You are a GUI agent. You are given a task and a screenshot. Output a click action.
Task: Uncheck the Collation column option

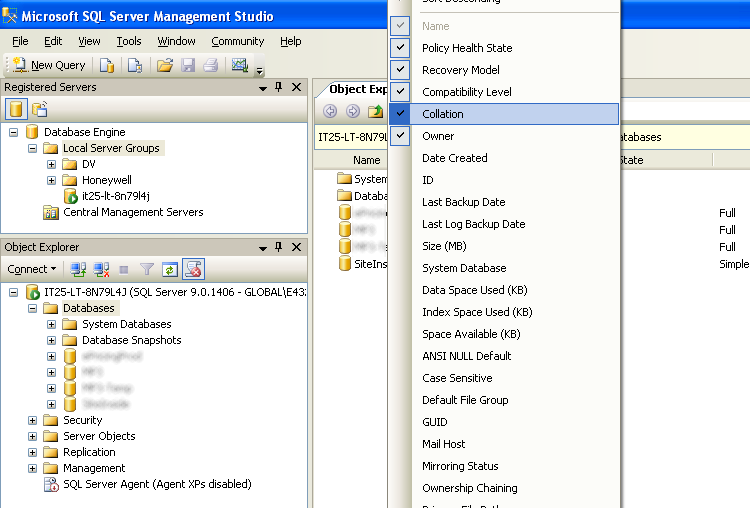pos(504,114)
